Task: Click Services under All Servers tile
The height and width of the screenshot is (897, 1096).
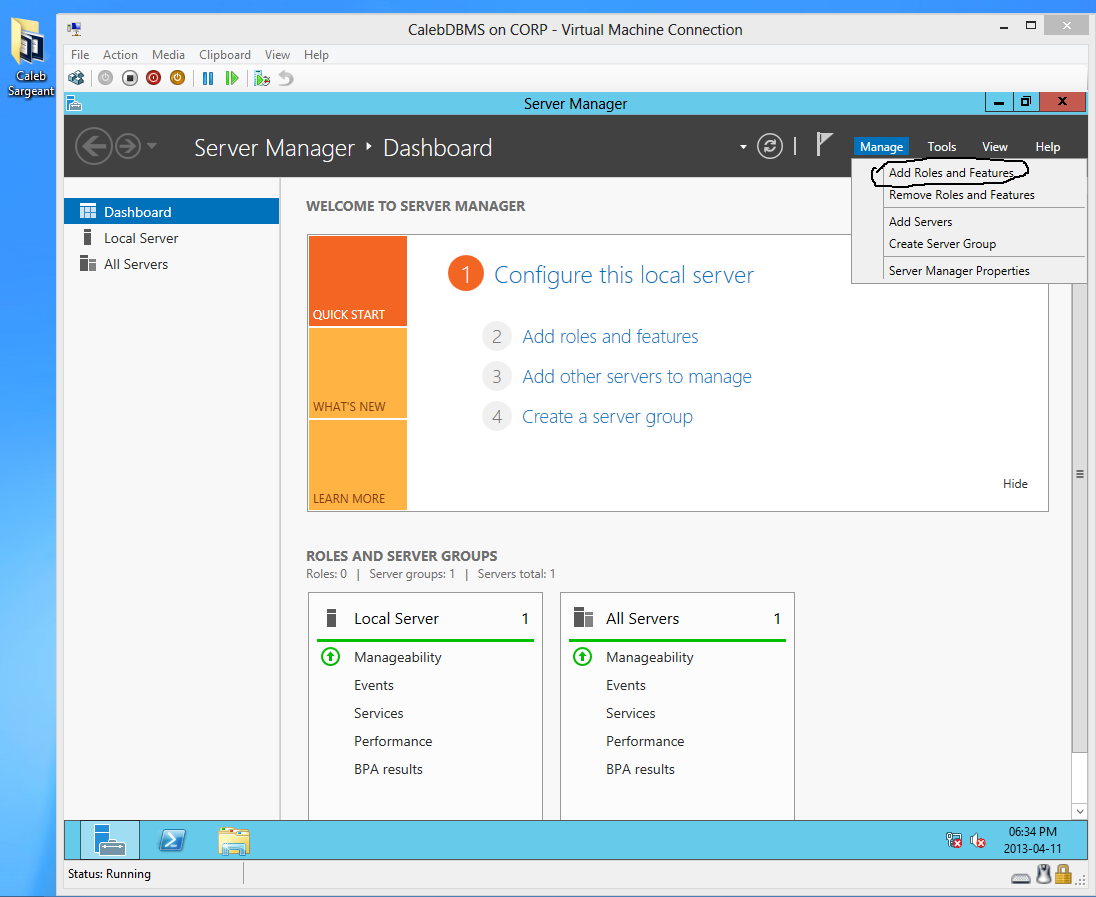Action: point(630,713)
